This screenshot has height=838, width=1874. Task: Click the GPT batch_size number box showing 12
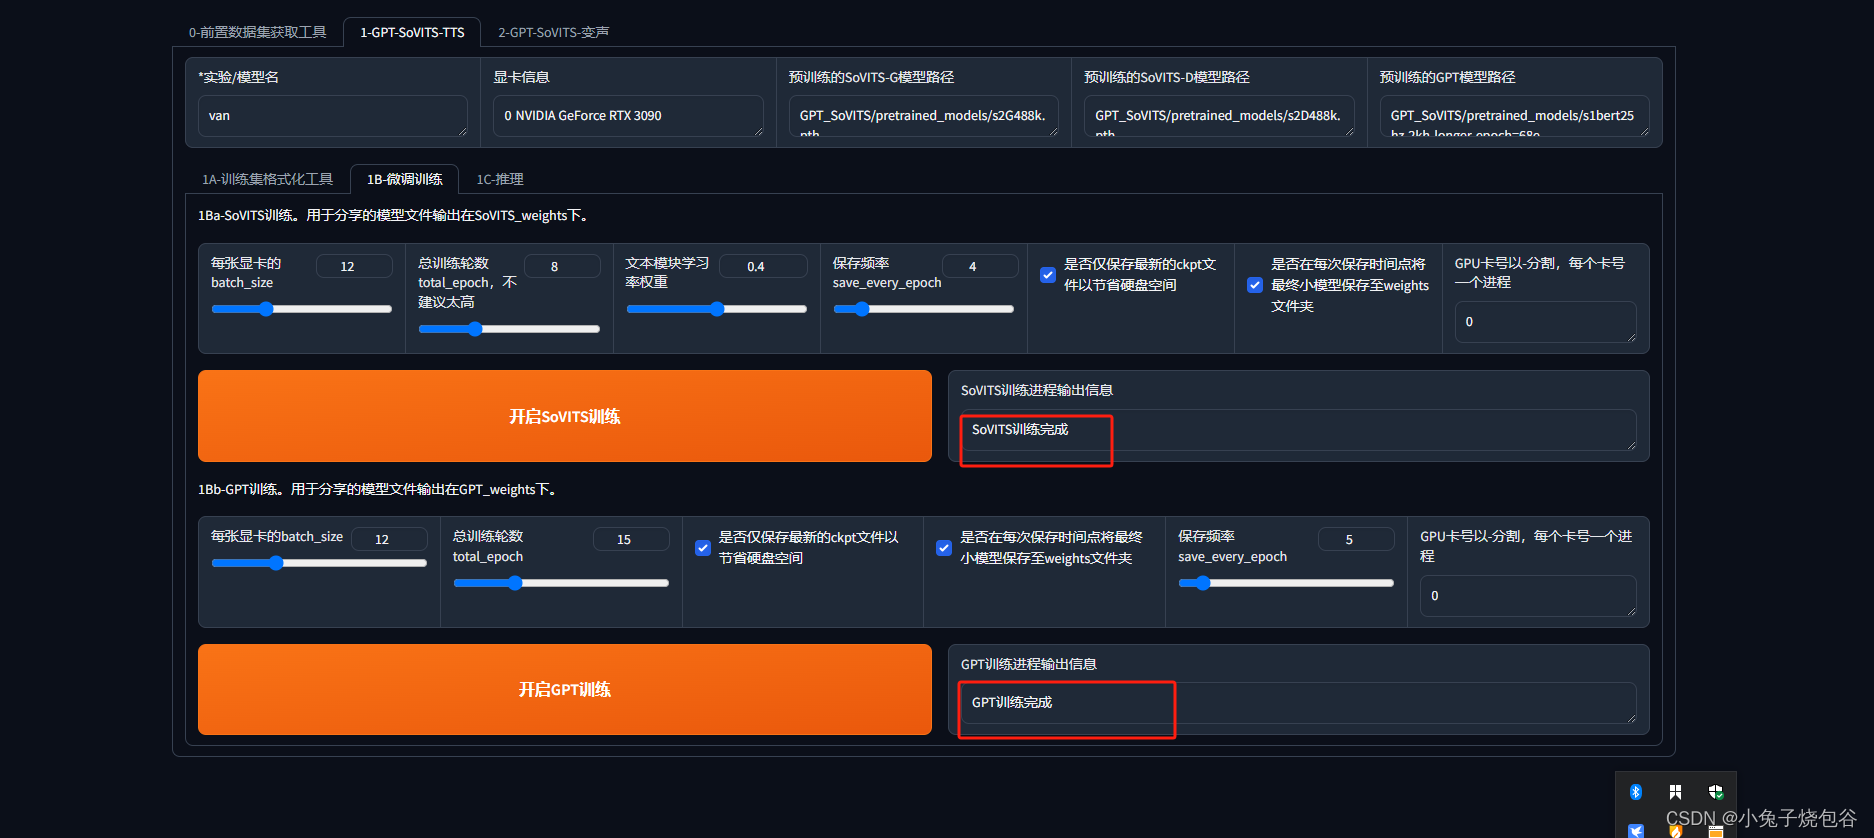click(389, 539)
